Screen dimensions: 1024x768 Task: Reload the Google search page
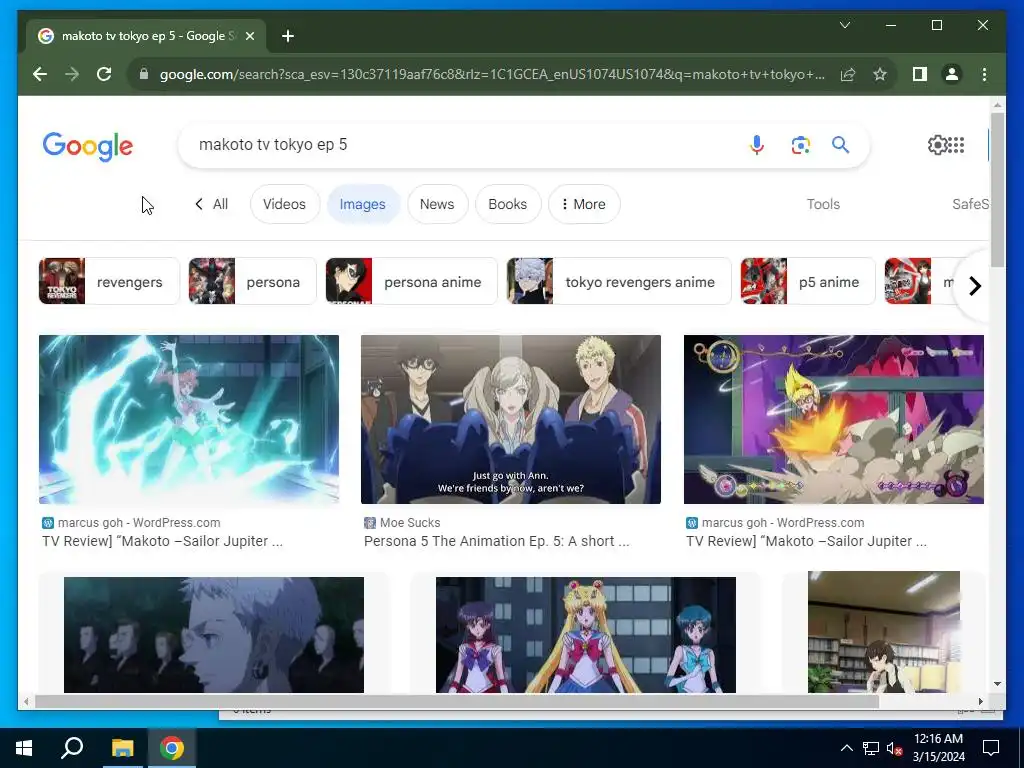click(104, 74)
